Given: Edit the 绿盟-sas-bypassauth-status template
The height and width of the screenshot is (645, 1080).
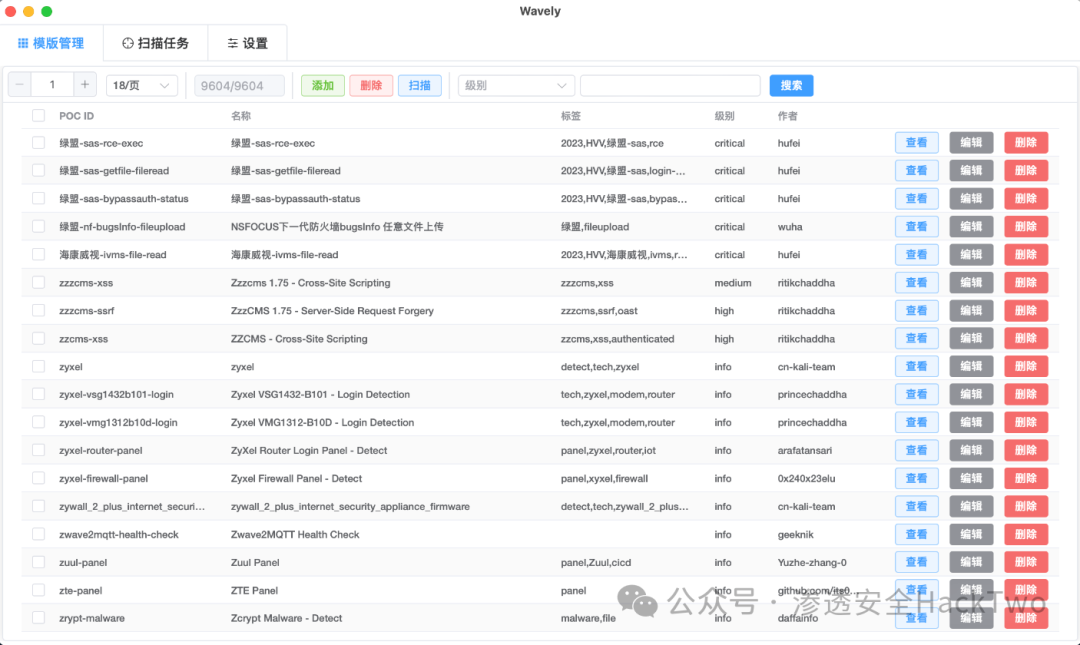Looking at the screenshot, I should (x=971, y=198).
